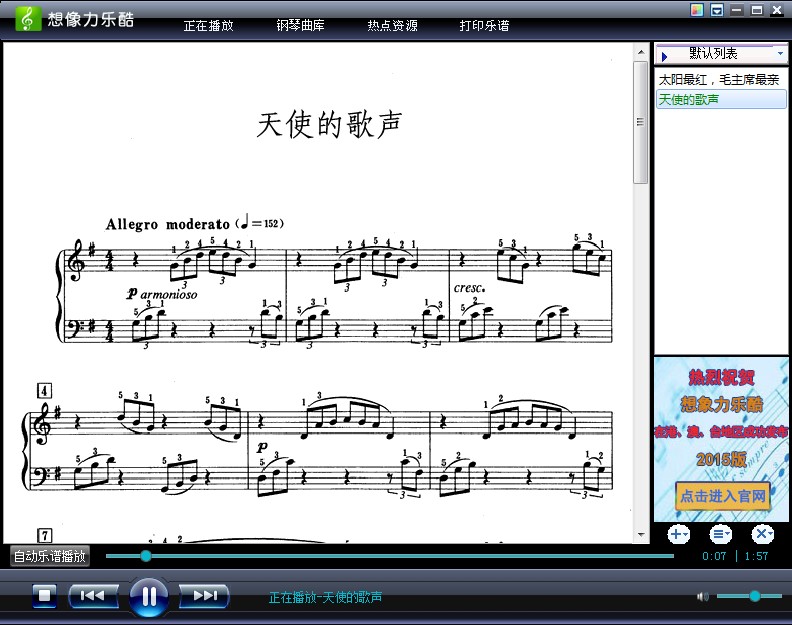Open the 热点资源 tab

pos(392,25)
